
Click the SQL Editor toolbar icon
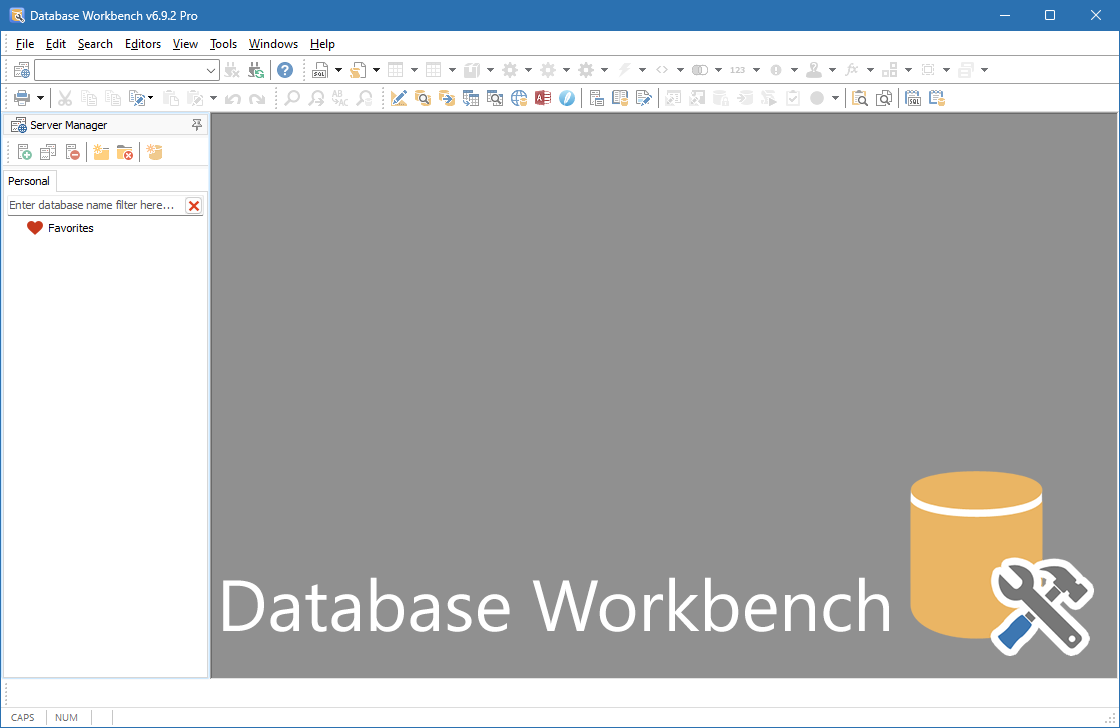(x=321, y=69)
